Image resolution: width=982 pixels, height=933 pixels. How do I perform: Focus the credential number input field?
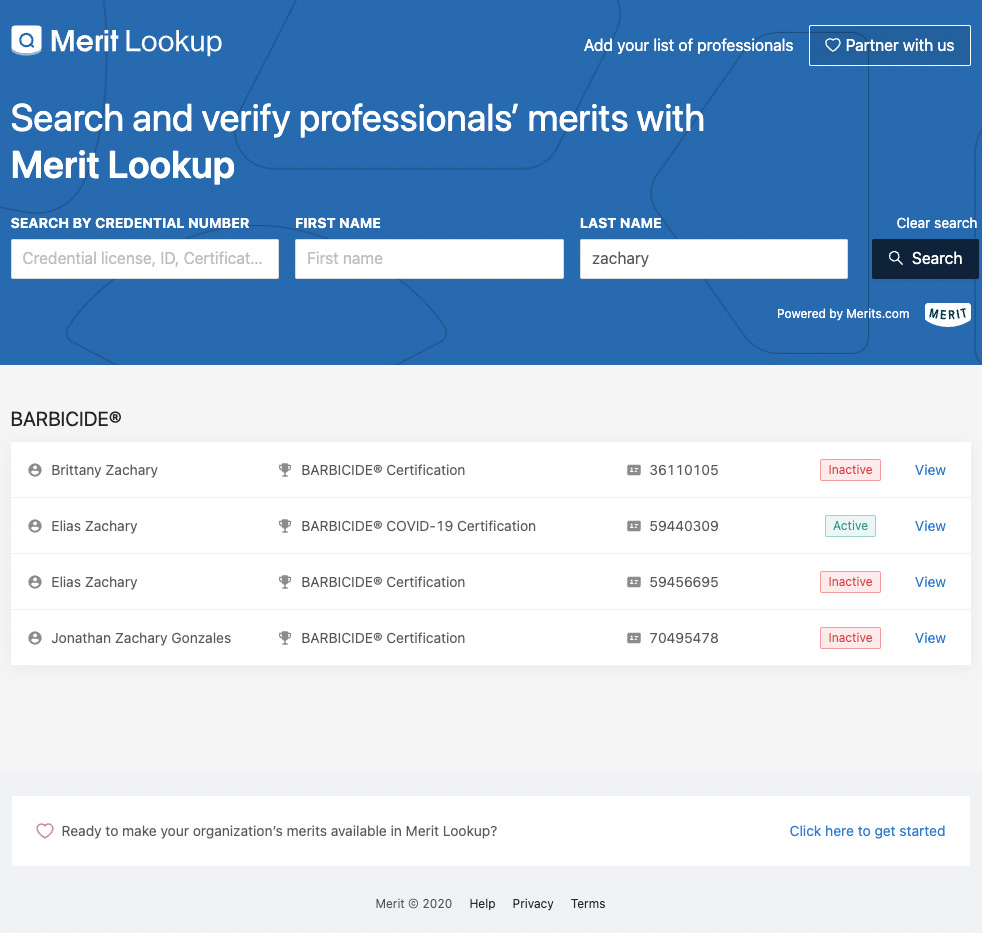(145, 259)
